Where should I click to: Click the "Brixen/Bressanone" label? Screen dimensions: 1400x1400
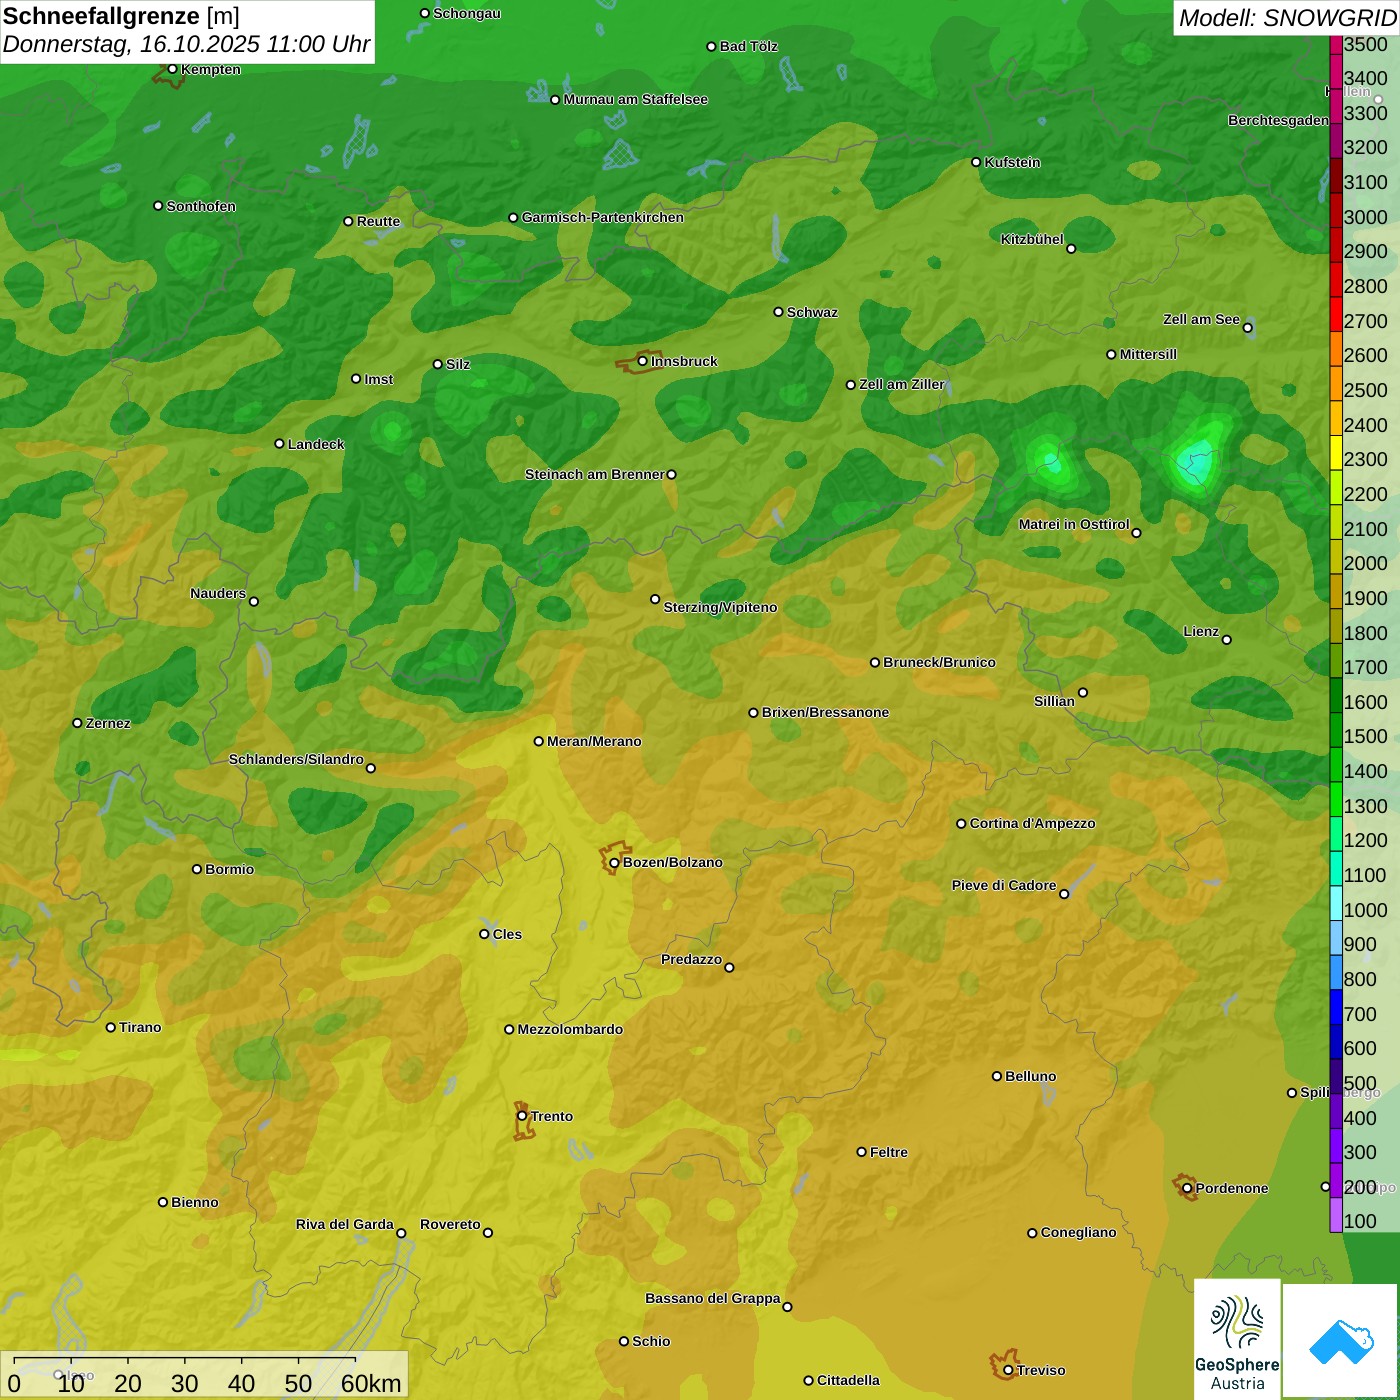(825, 712)
